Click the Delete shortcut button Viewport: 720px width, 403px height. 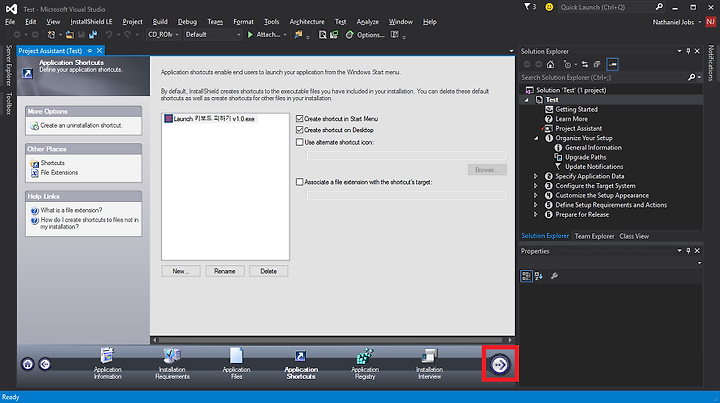pyautogui.click(x=269, y=271)
